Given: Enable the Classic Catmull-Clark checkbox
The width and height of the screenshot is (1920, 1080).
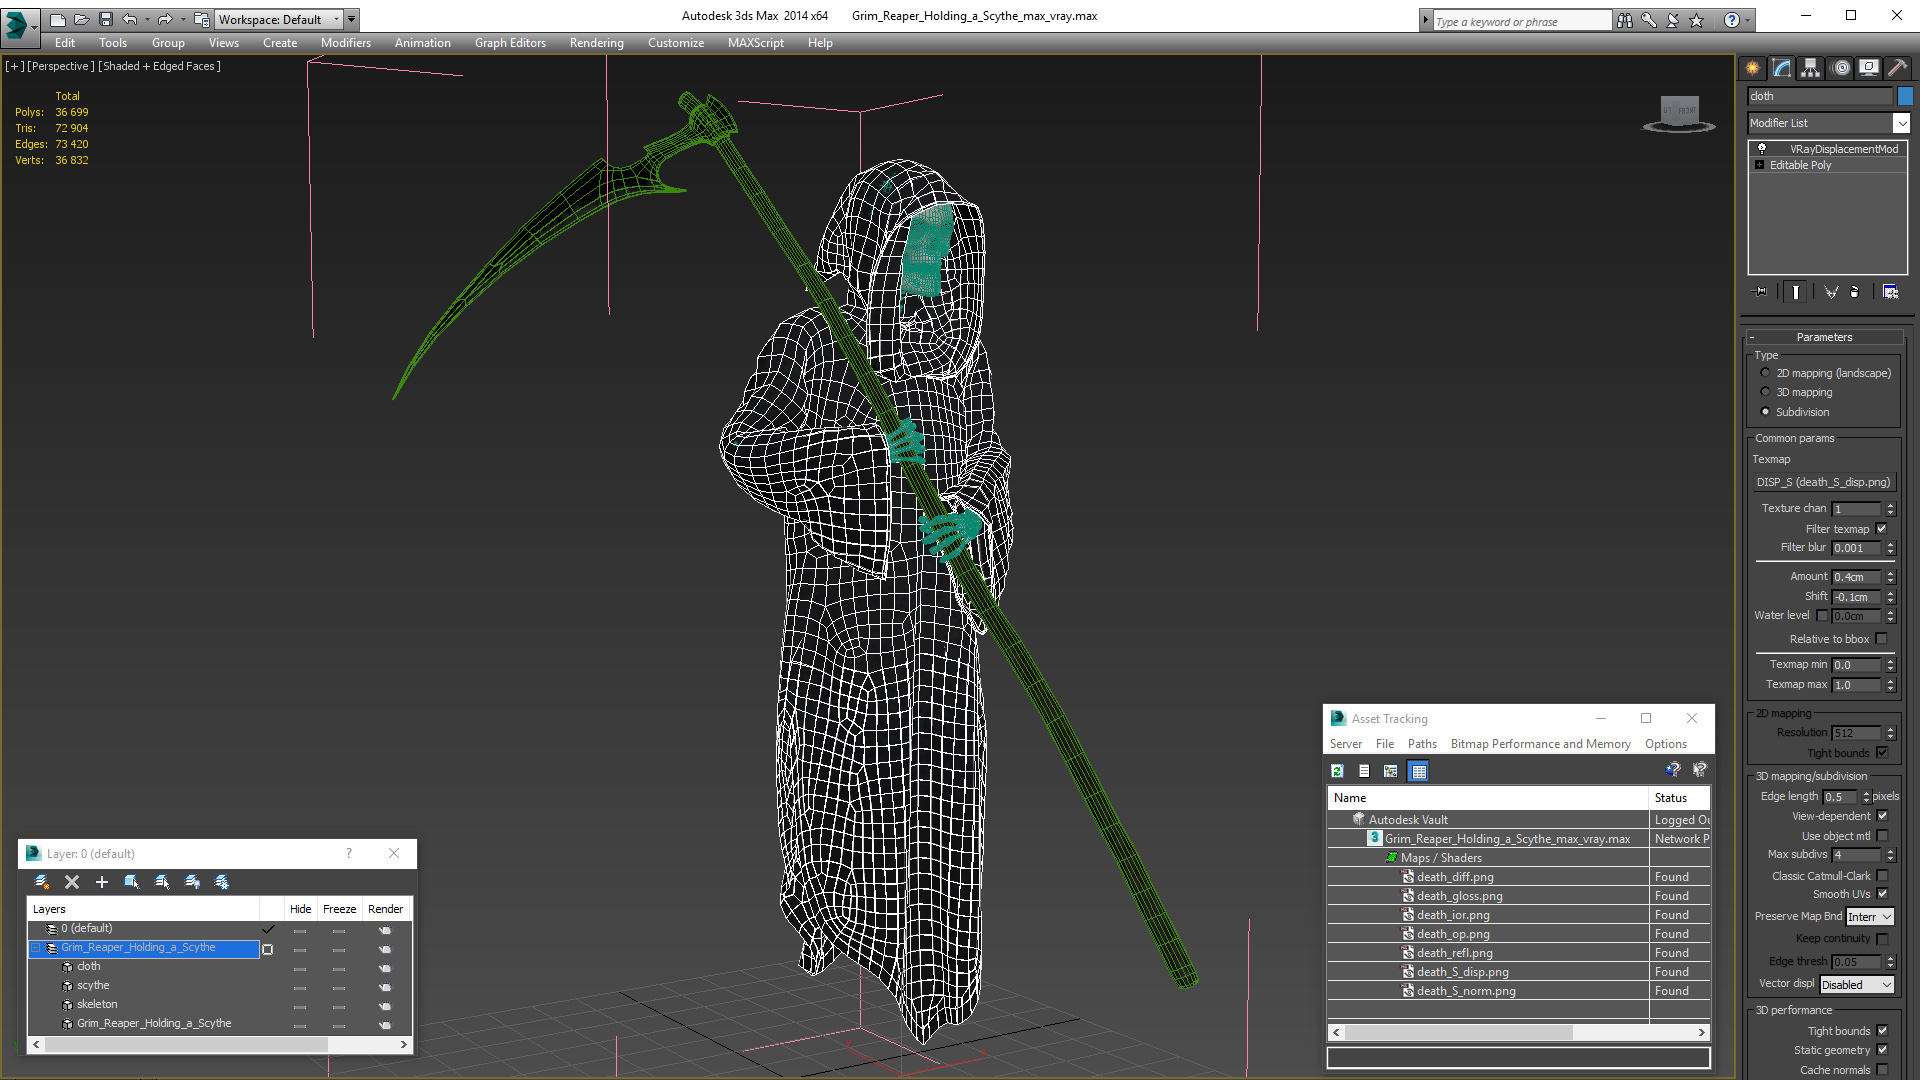Looking at the screenshot, I should point(1882,876).
